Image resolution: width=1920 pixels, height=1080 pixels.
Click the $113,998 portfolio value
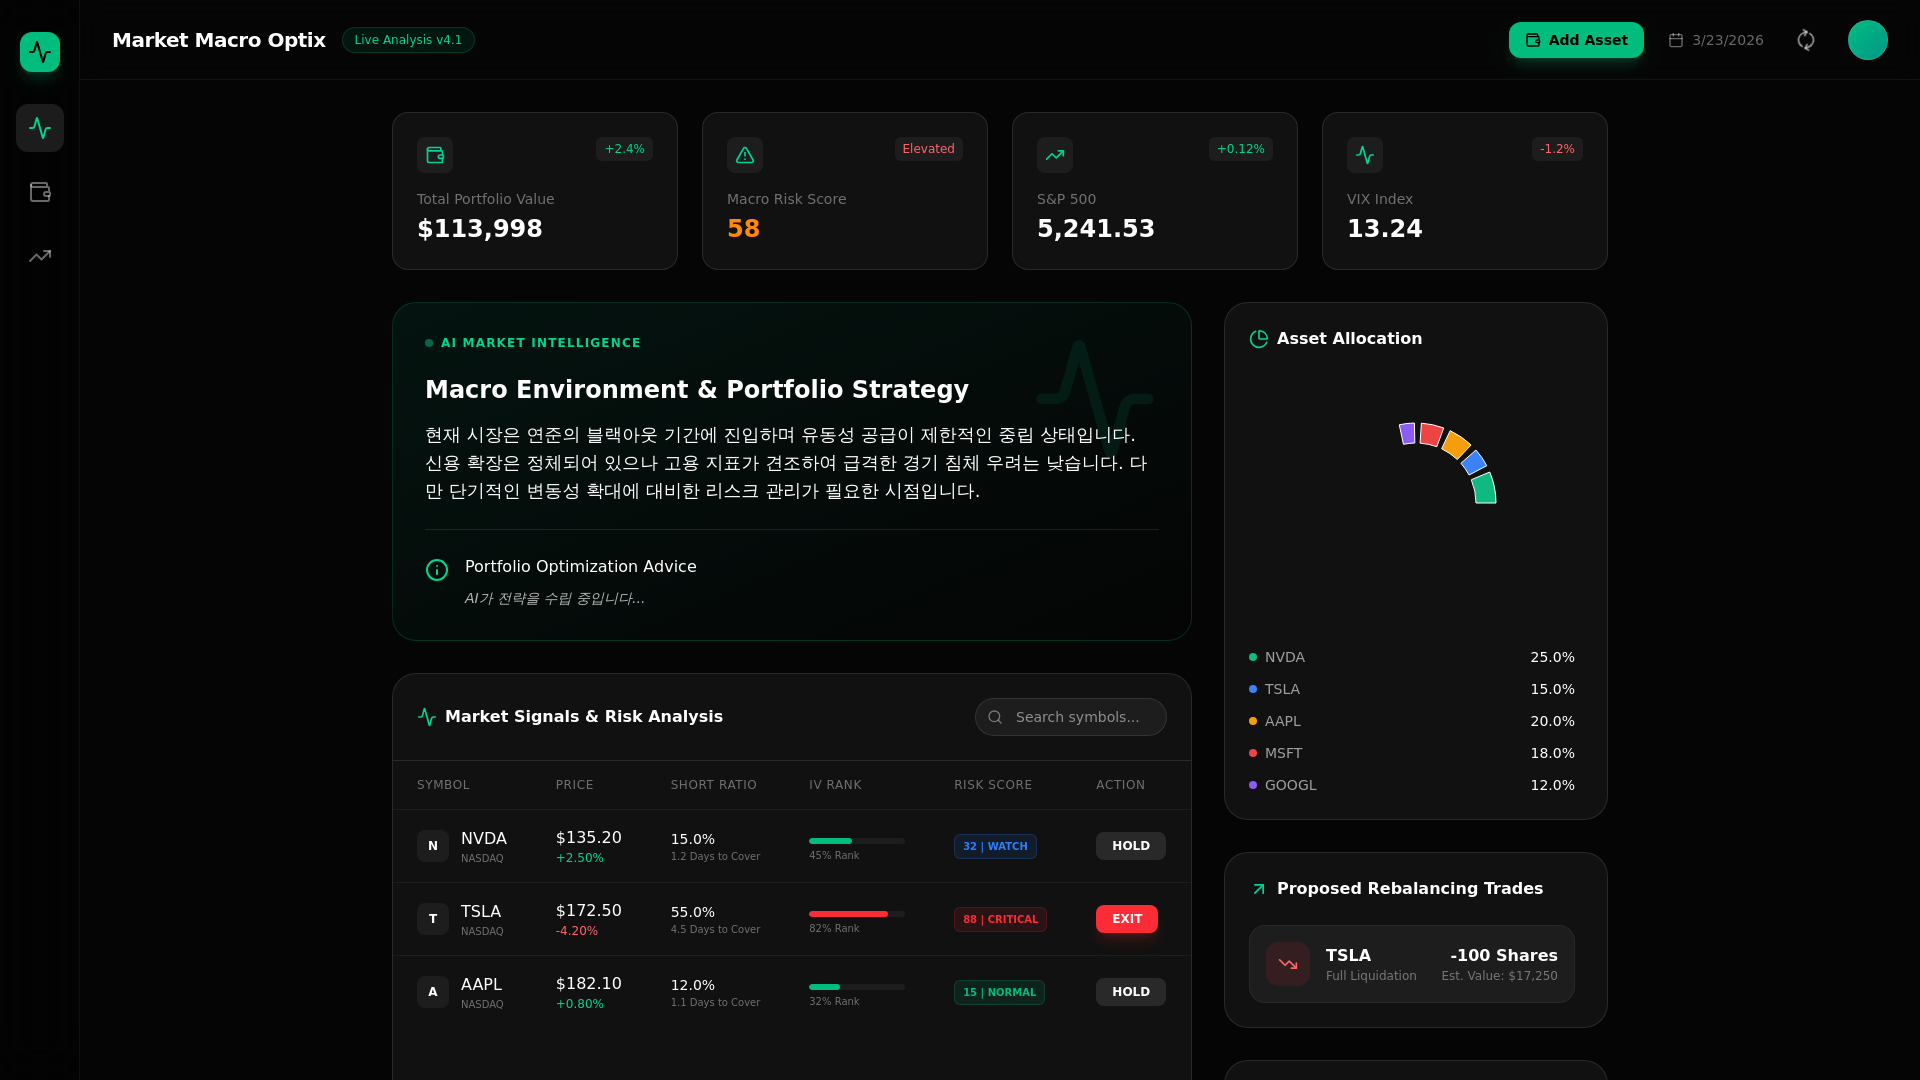[480, 229]
